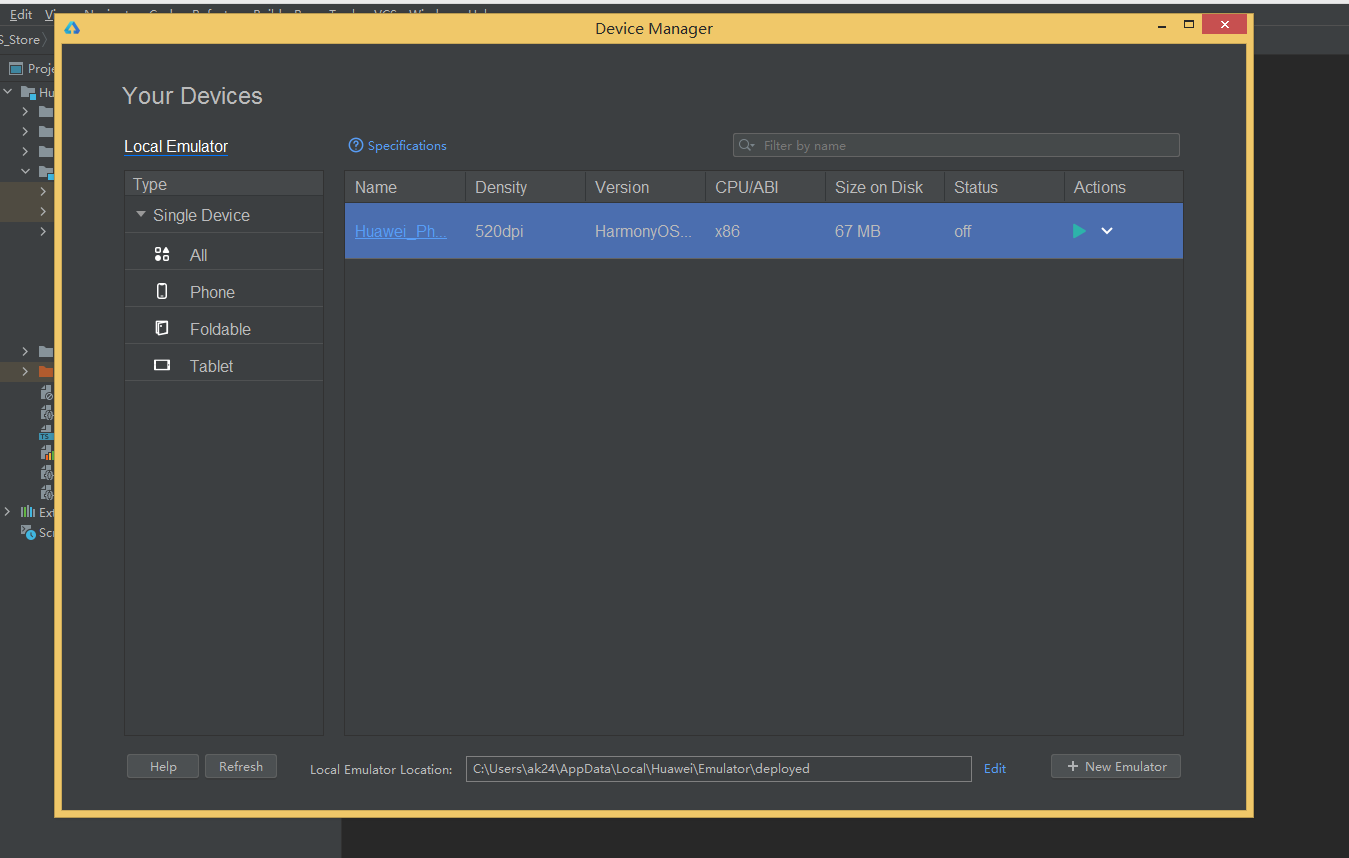Sort by the Size on Disk header
Viewport: 1349px width, 858px height.
pos(885,187)
